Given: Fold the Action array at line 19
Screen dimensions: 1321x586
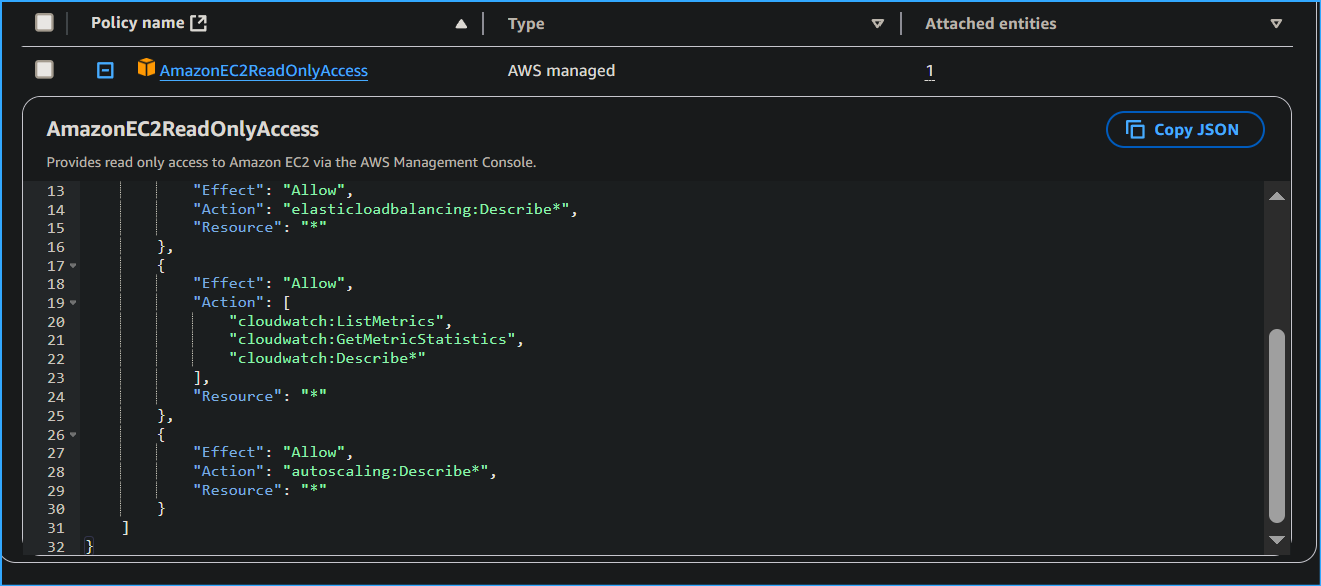Looking at the screenshot, I should pyautogui.click(x=74, y=303).
